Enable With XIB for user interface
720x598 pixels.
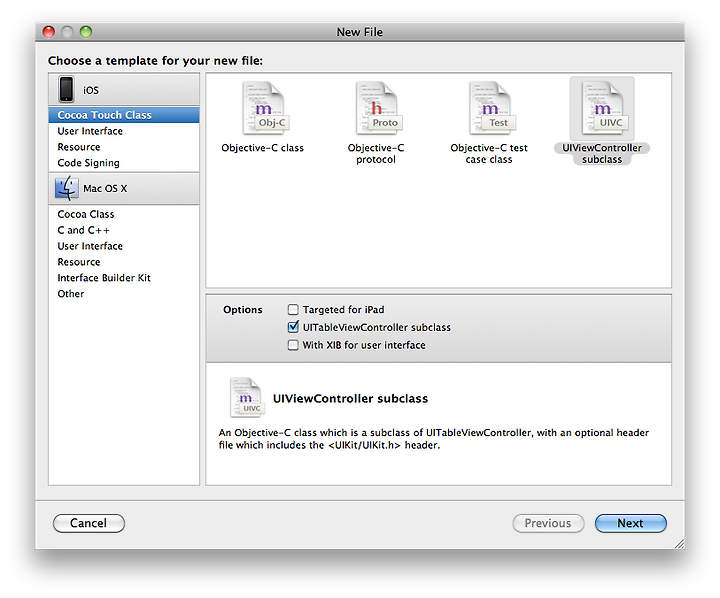(x=292, y=344)
